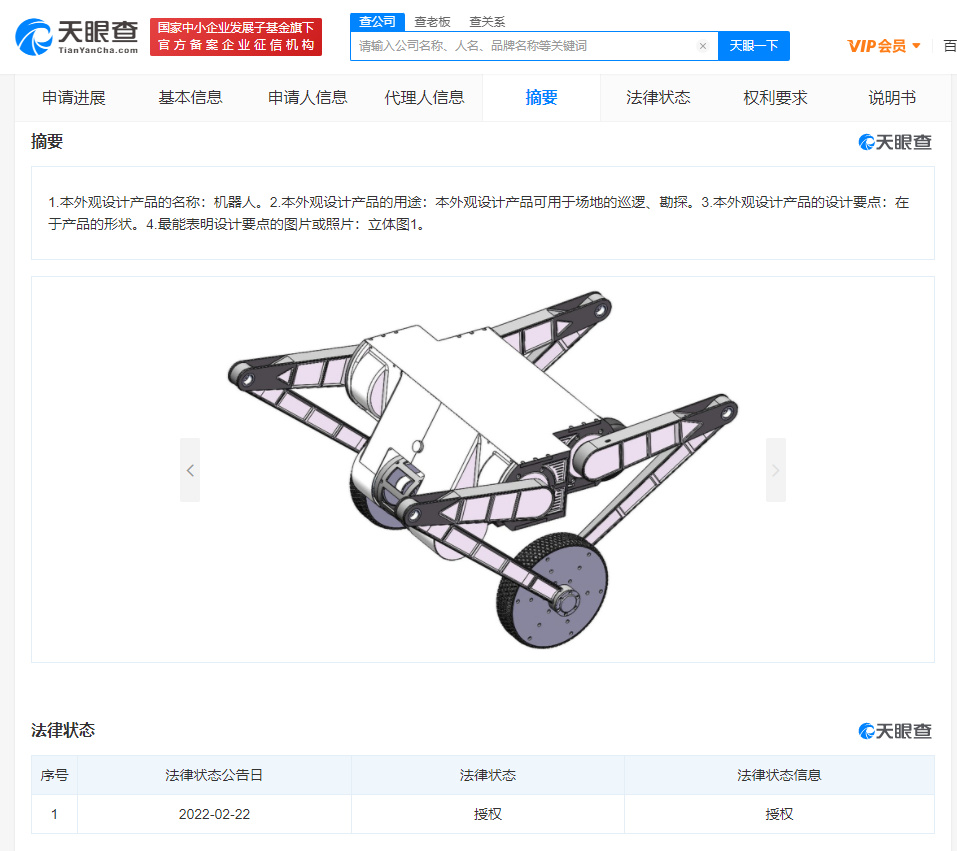Focus the company name search field
The width and height of the screenshot is (957, 851).
tap(525, 46)
